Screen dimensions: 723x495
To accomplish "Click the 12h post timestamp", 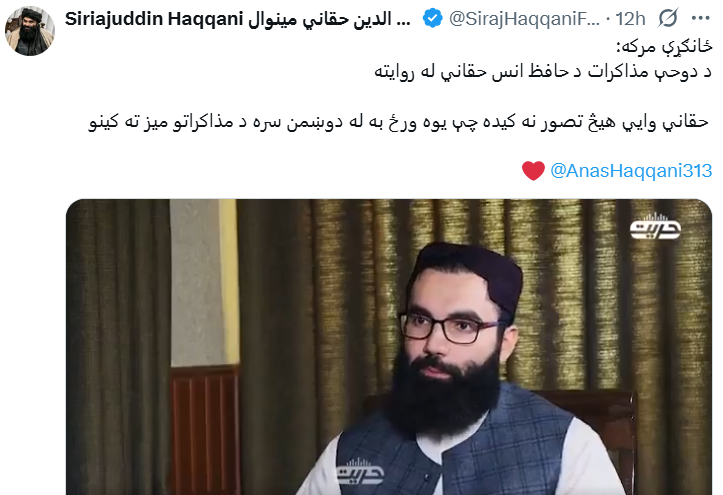I will tap(630, 19).
